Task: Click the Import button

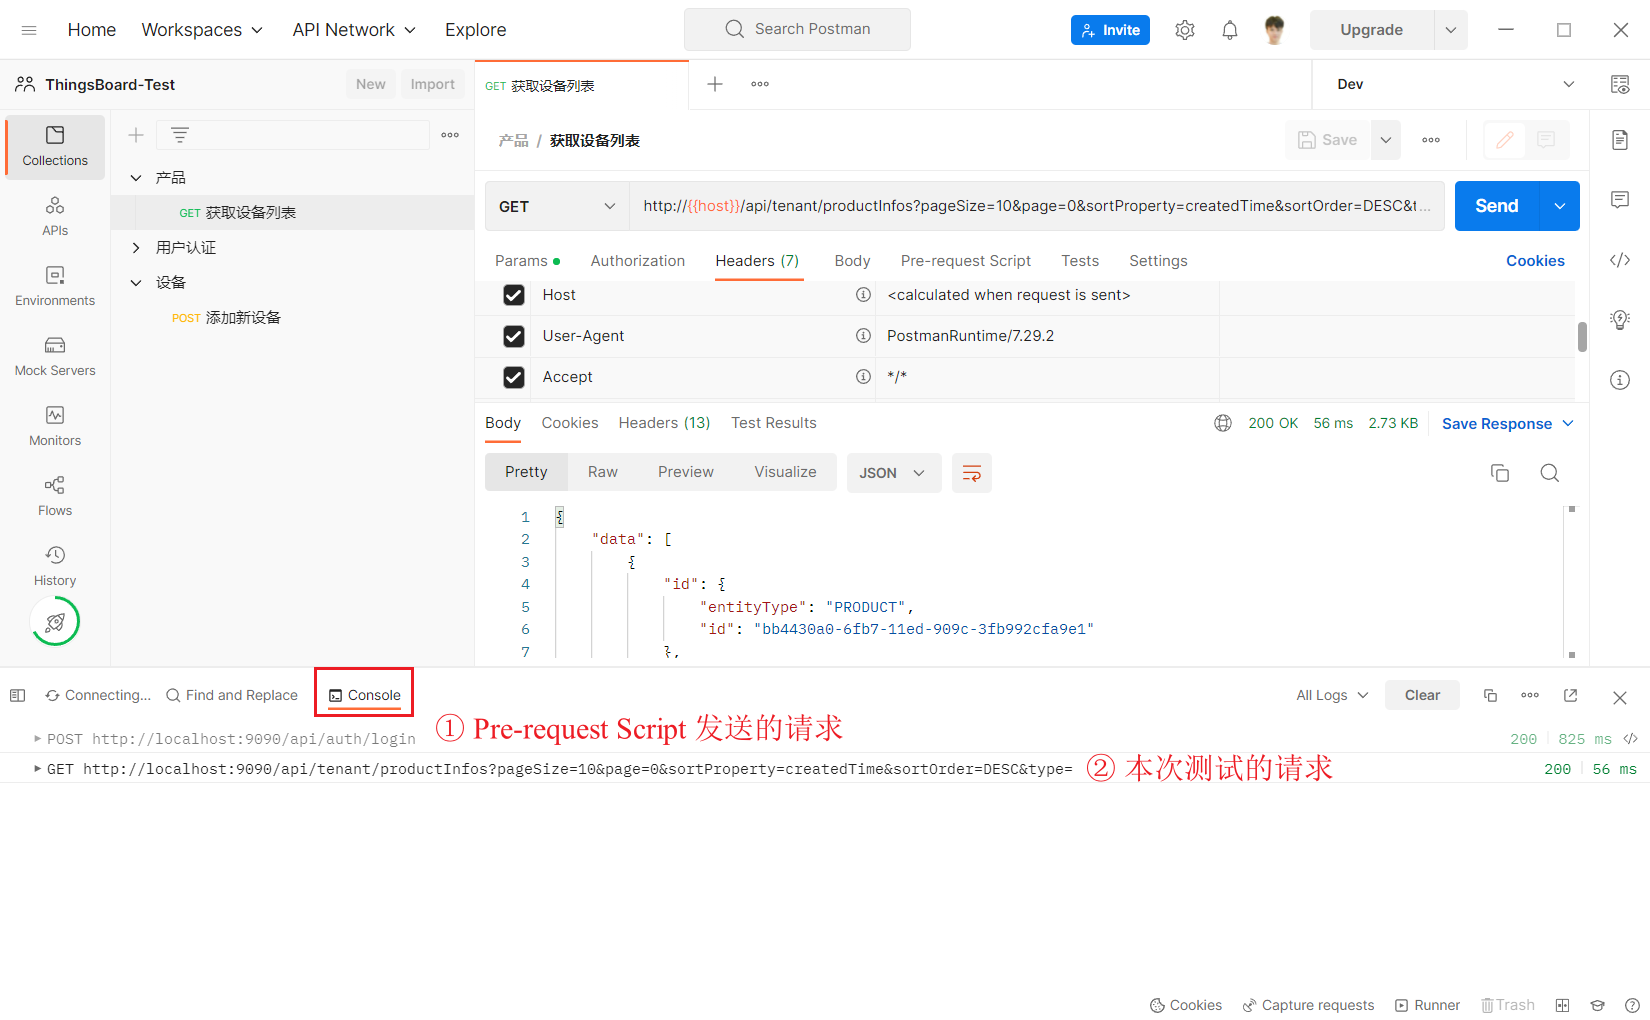Action: tap(433, 84)
